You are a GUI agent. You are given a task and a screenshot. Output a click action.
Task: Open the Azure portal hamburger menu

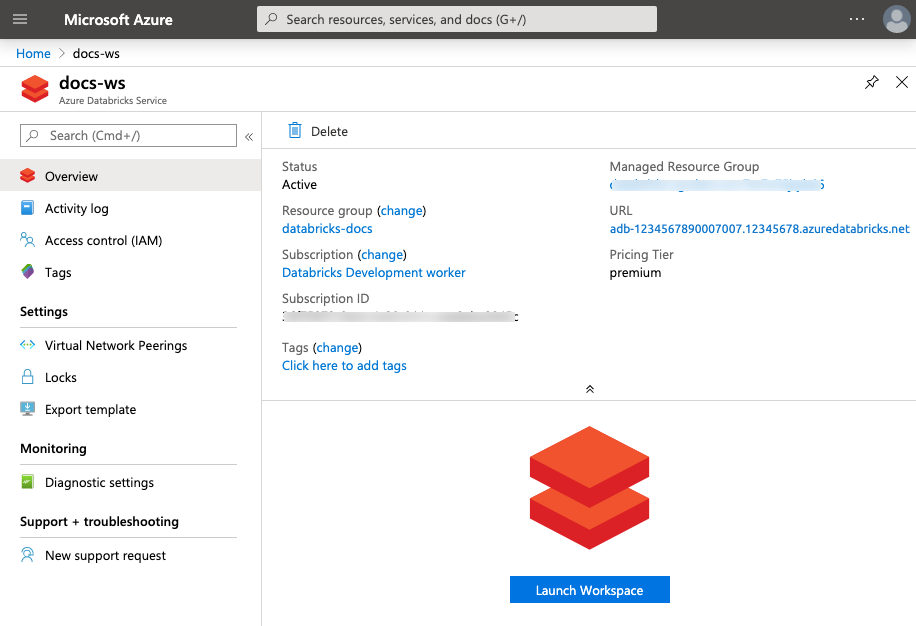coord(20,19)
